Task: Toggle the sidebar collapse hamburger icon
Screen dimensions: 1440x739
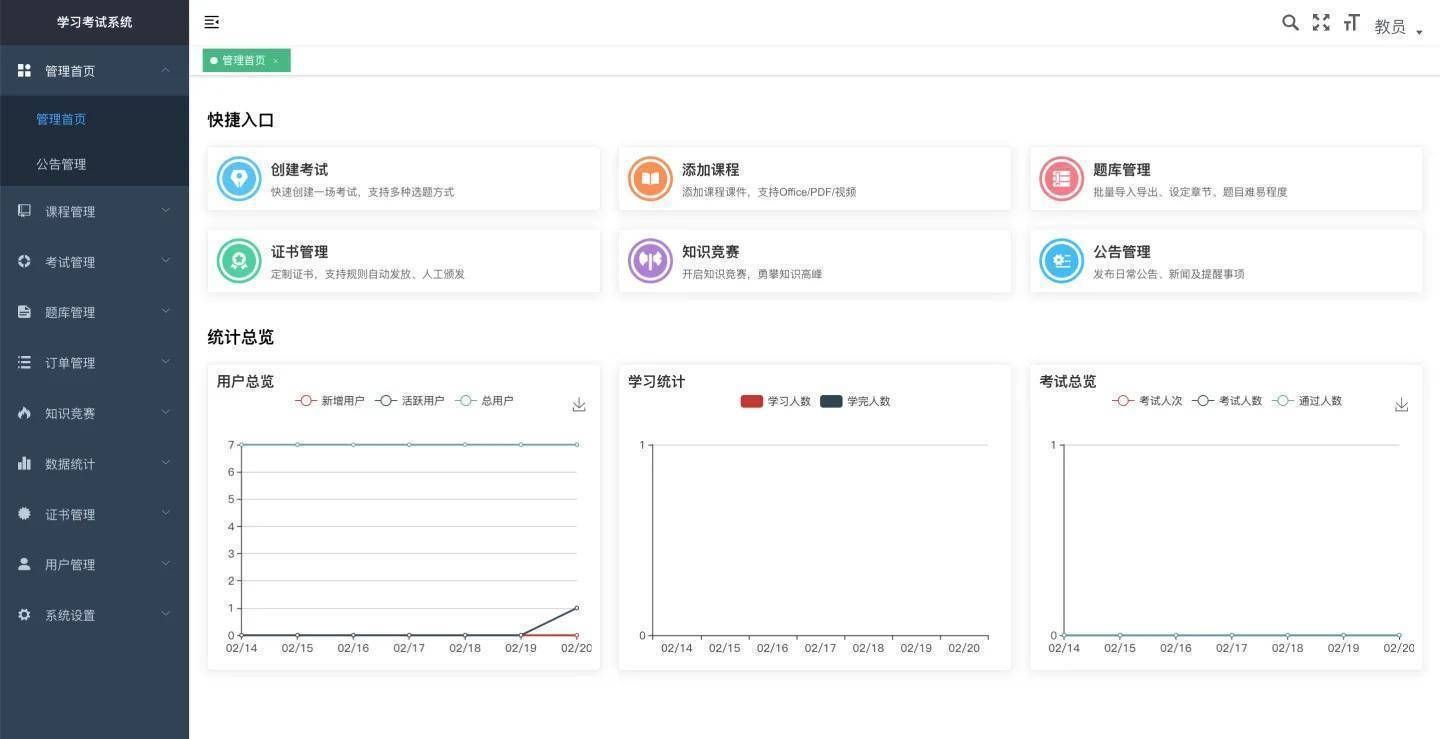Action: point(212,22)
